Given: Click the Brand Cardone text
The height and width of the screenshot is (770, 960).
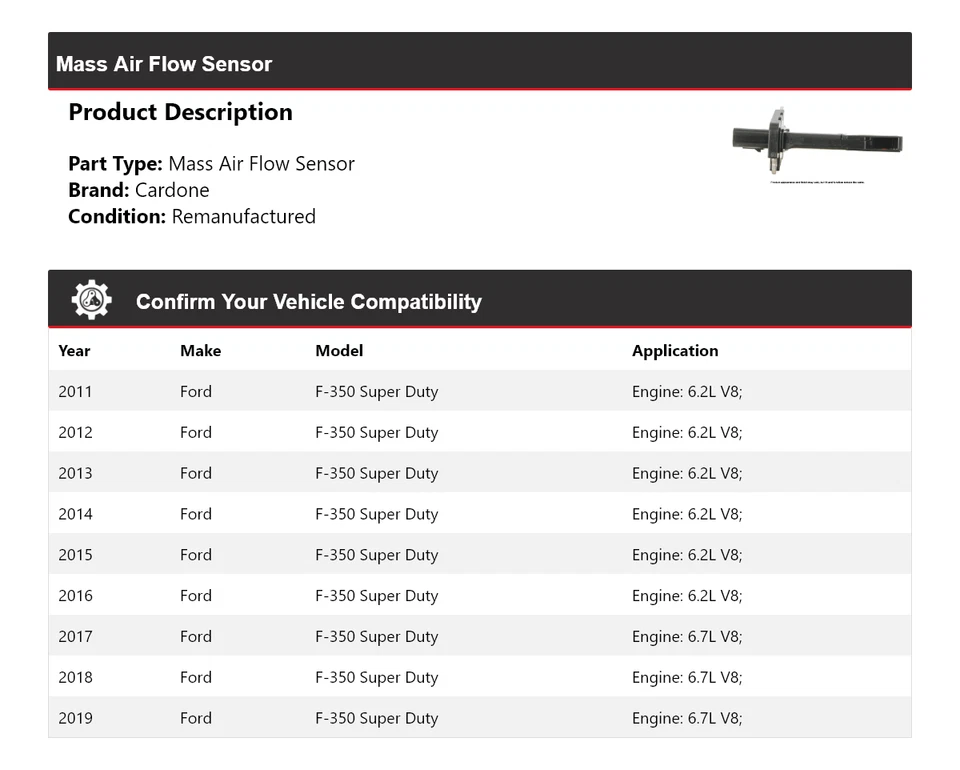Looking at the screenshot, I should click(x=139, y=190).
